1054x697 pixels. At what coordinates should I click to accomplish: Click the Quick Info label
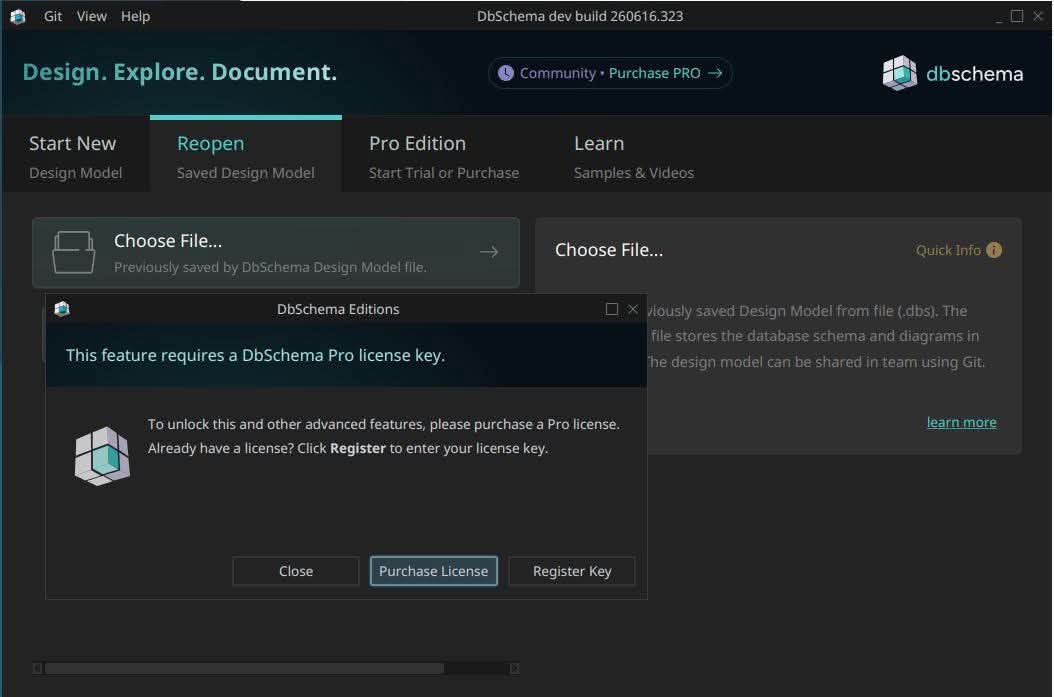[x=948, y=250]
